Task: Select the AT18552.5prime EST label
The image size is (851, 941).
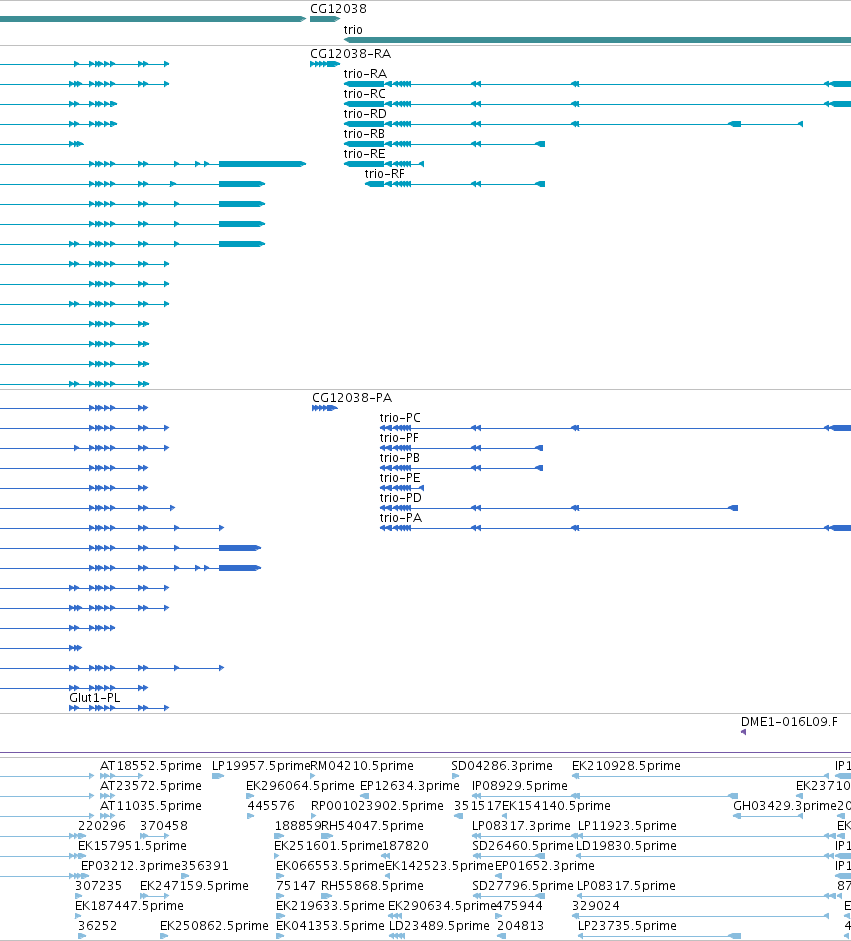Action: pyautogui.click(x=151, y=766)
